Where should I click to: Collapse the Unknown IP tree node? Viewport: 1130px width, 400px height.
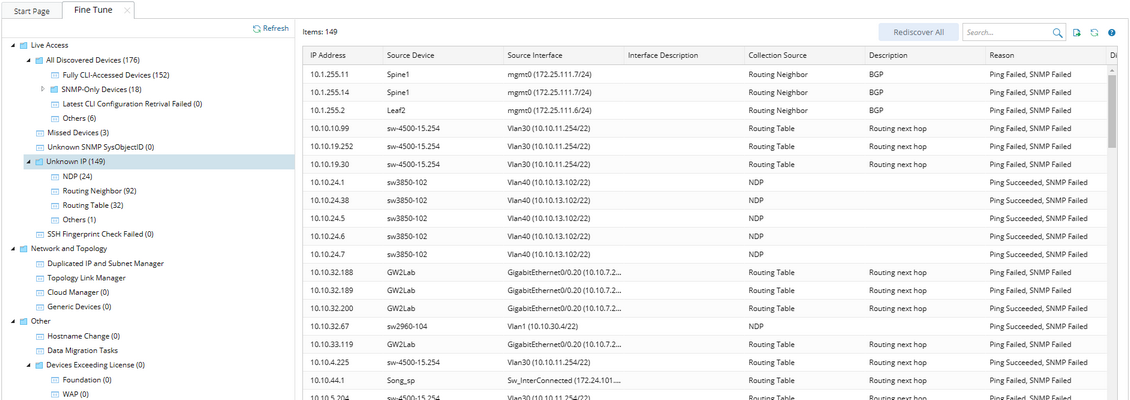[28, 161]
